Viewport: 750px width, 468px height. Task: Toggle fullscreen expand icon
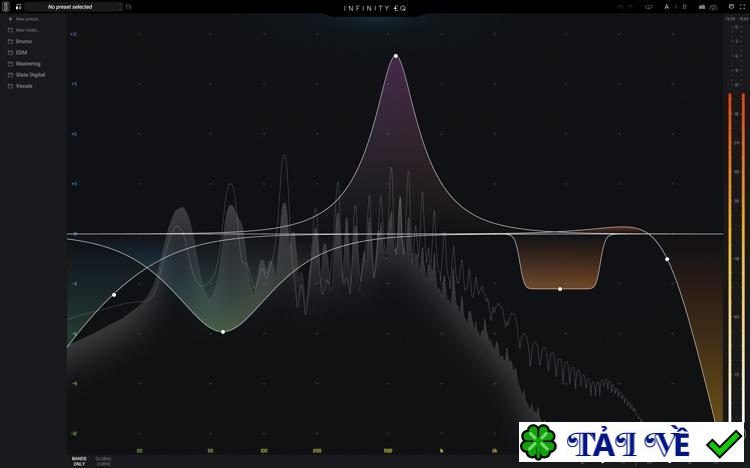(743, 7)
